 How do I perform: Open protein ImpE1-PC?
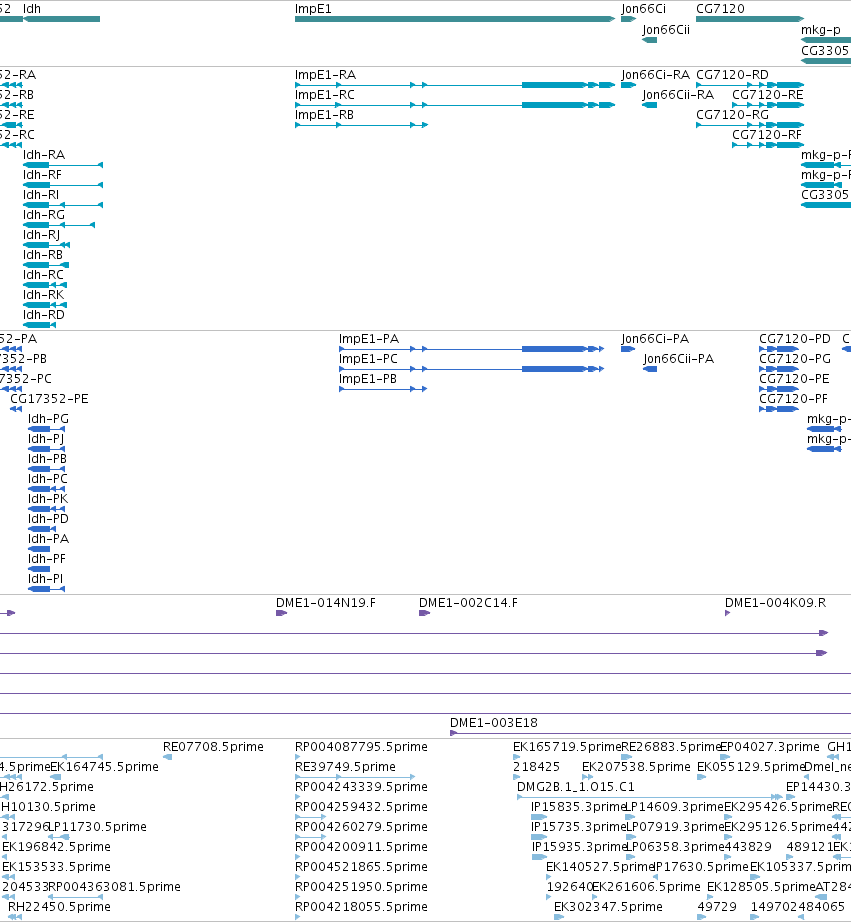coord(471,369)
